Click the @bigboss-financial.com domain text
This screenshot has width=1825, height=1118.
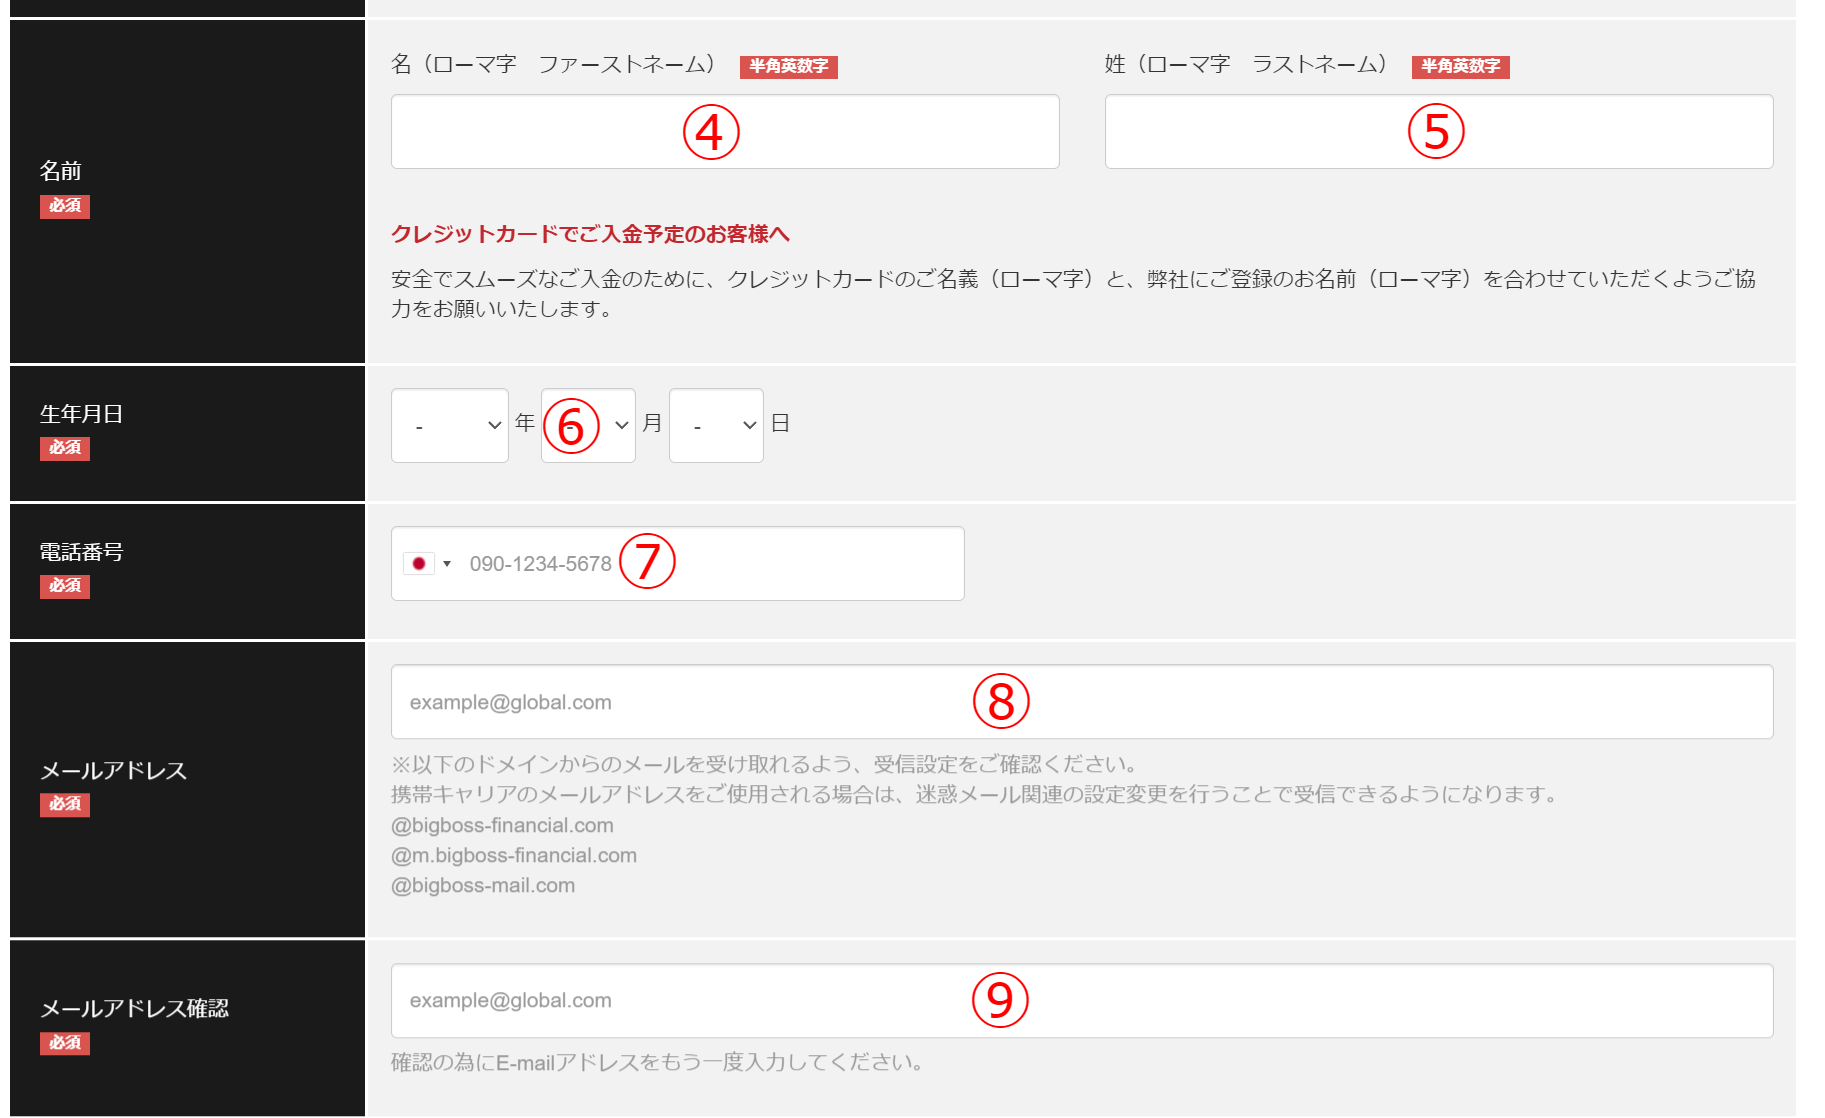(502, 826)
